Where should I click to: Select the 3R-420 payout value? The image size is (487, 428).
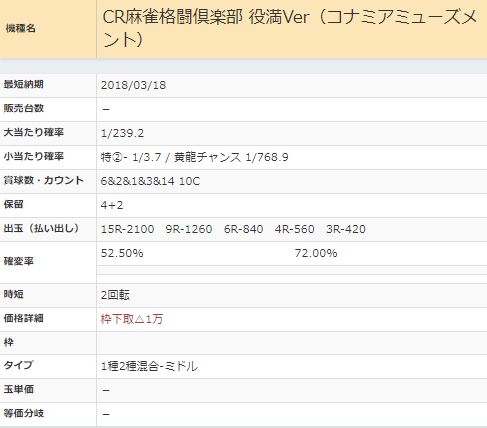[346, 229]
